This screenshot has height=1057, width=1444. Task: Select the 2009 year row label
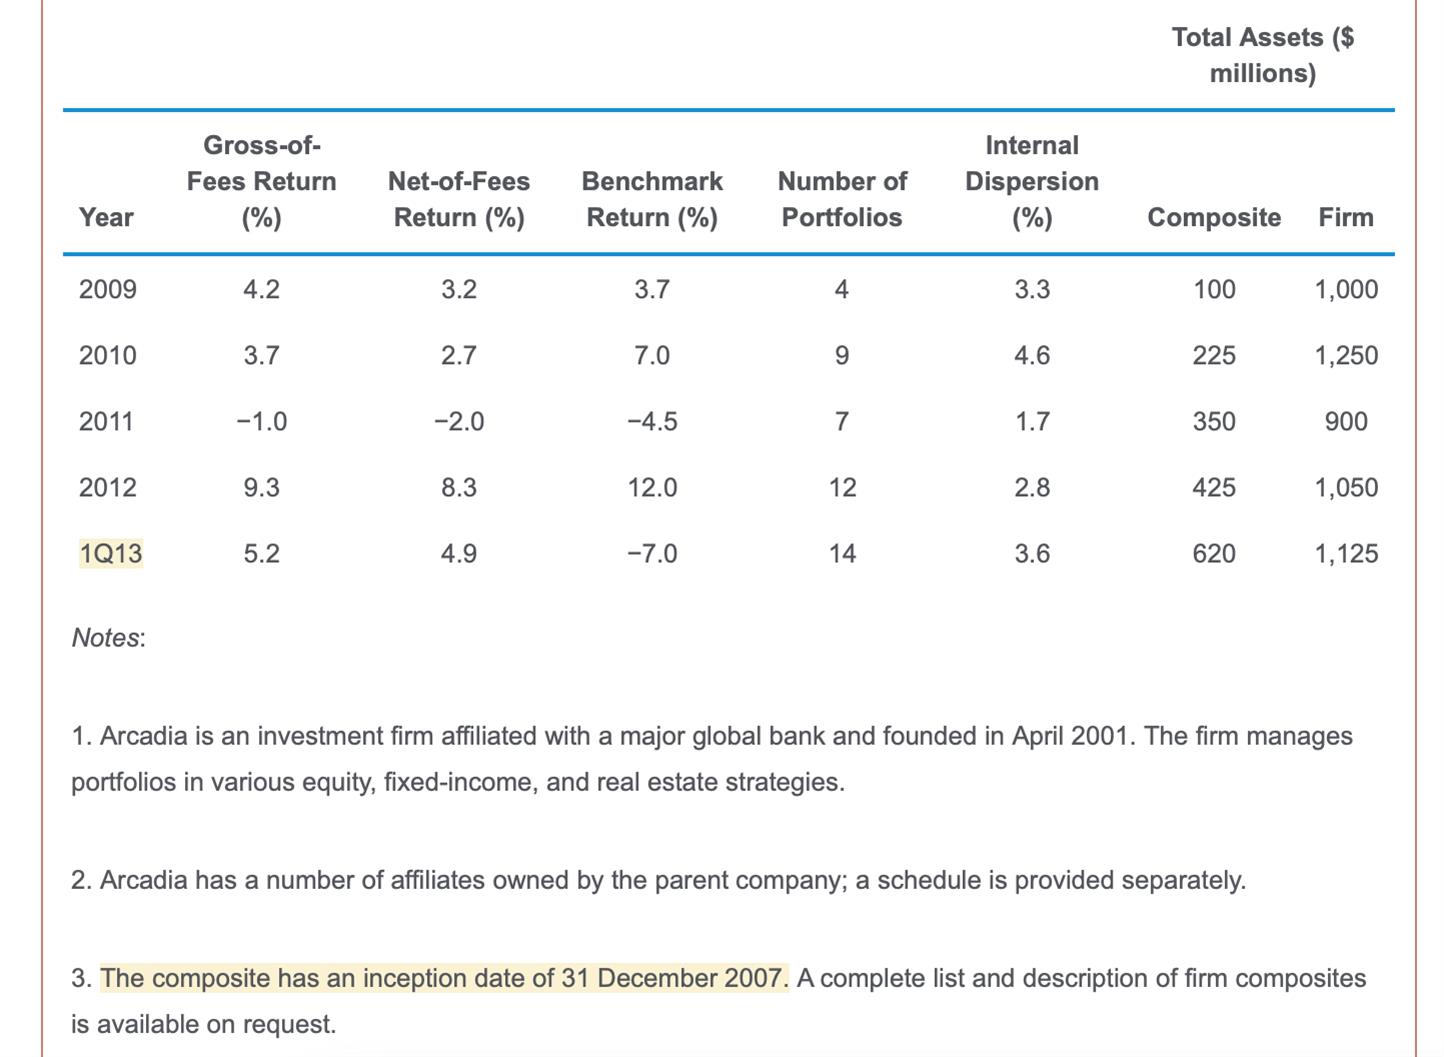[108, 289]
